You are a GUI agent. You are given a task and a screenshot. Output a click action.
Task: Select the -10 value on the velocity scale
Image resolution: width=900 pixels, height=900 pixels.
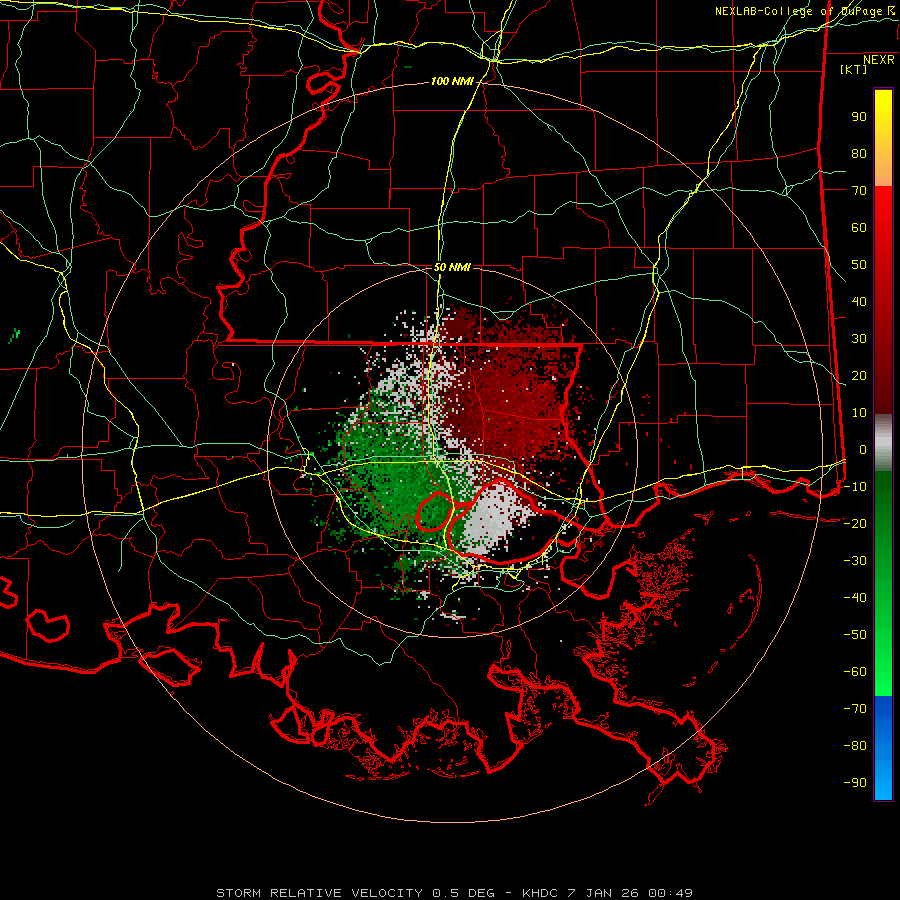pos(855,487)
